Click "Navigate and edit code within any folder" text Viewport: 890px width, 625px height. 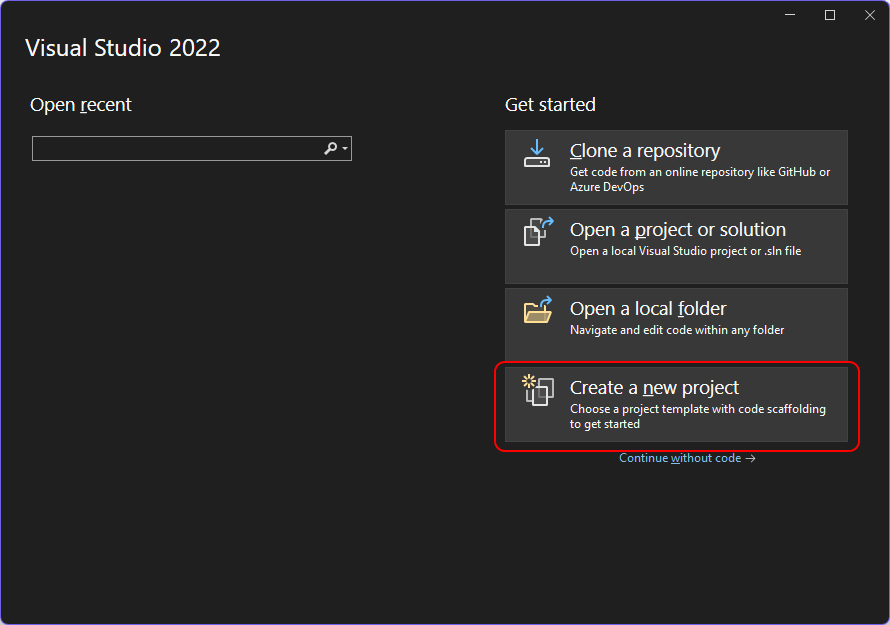pos(676,330)
